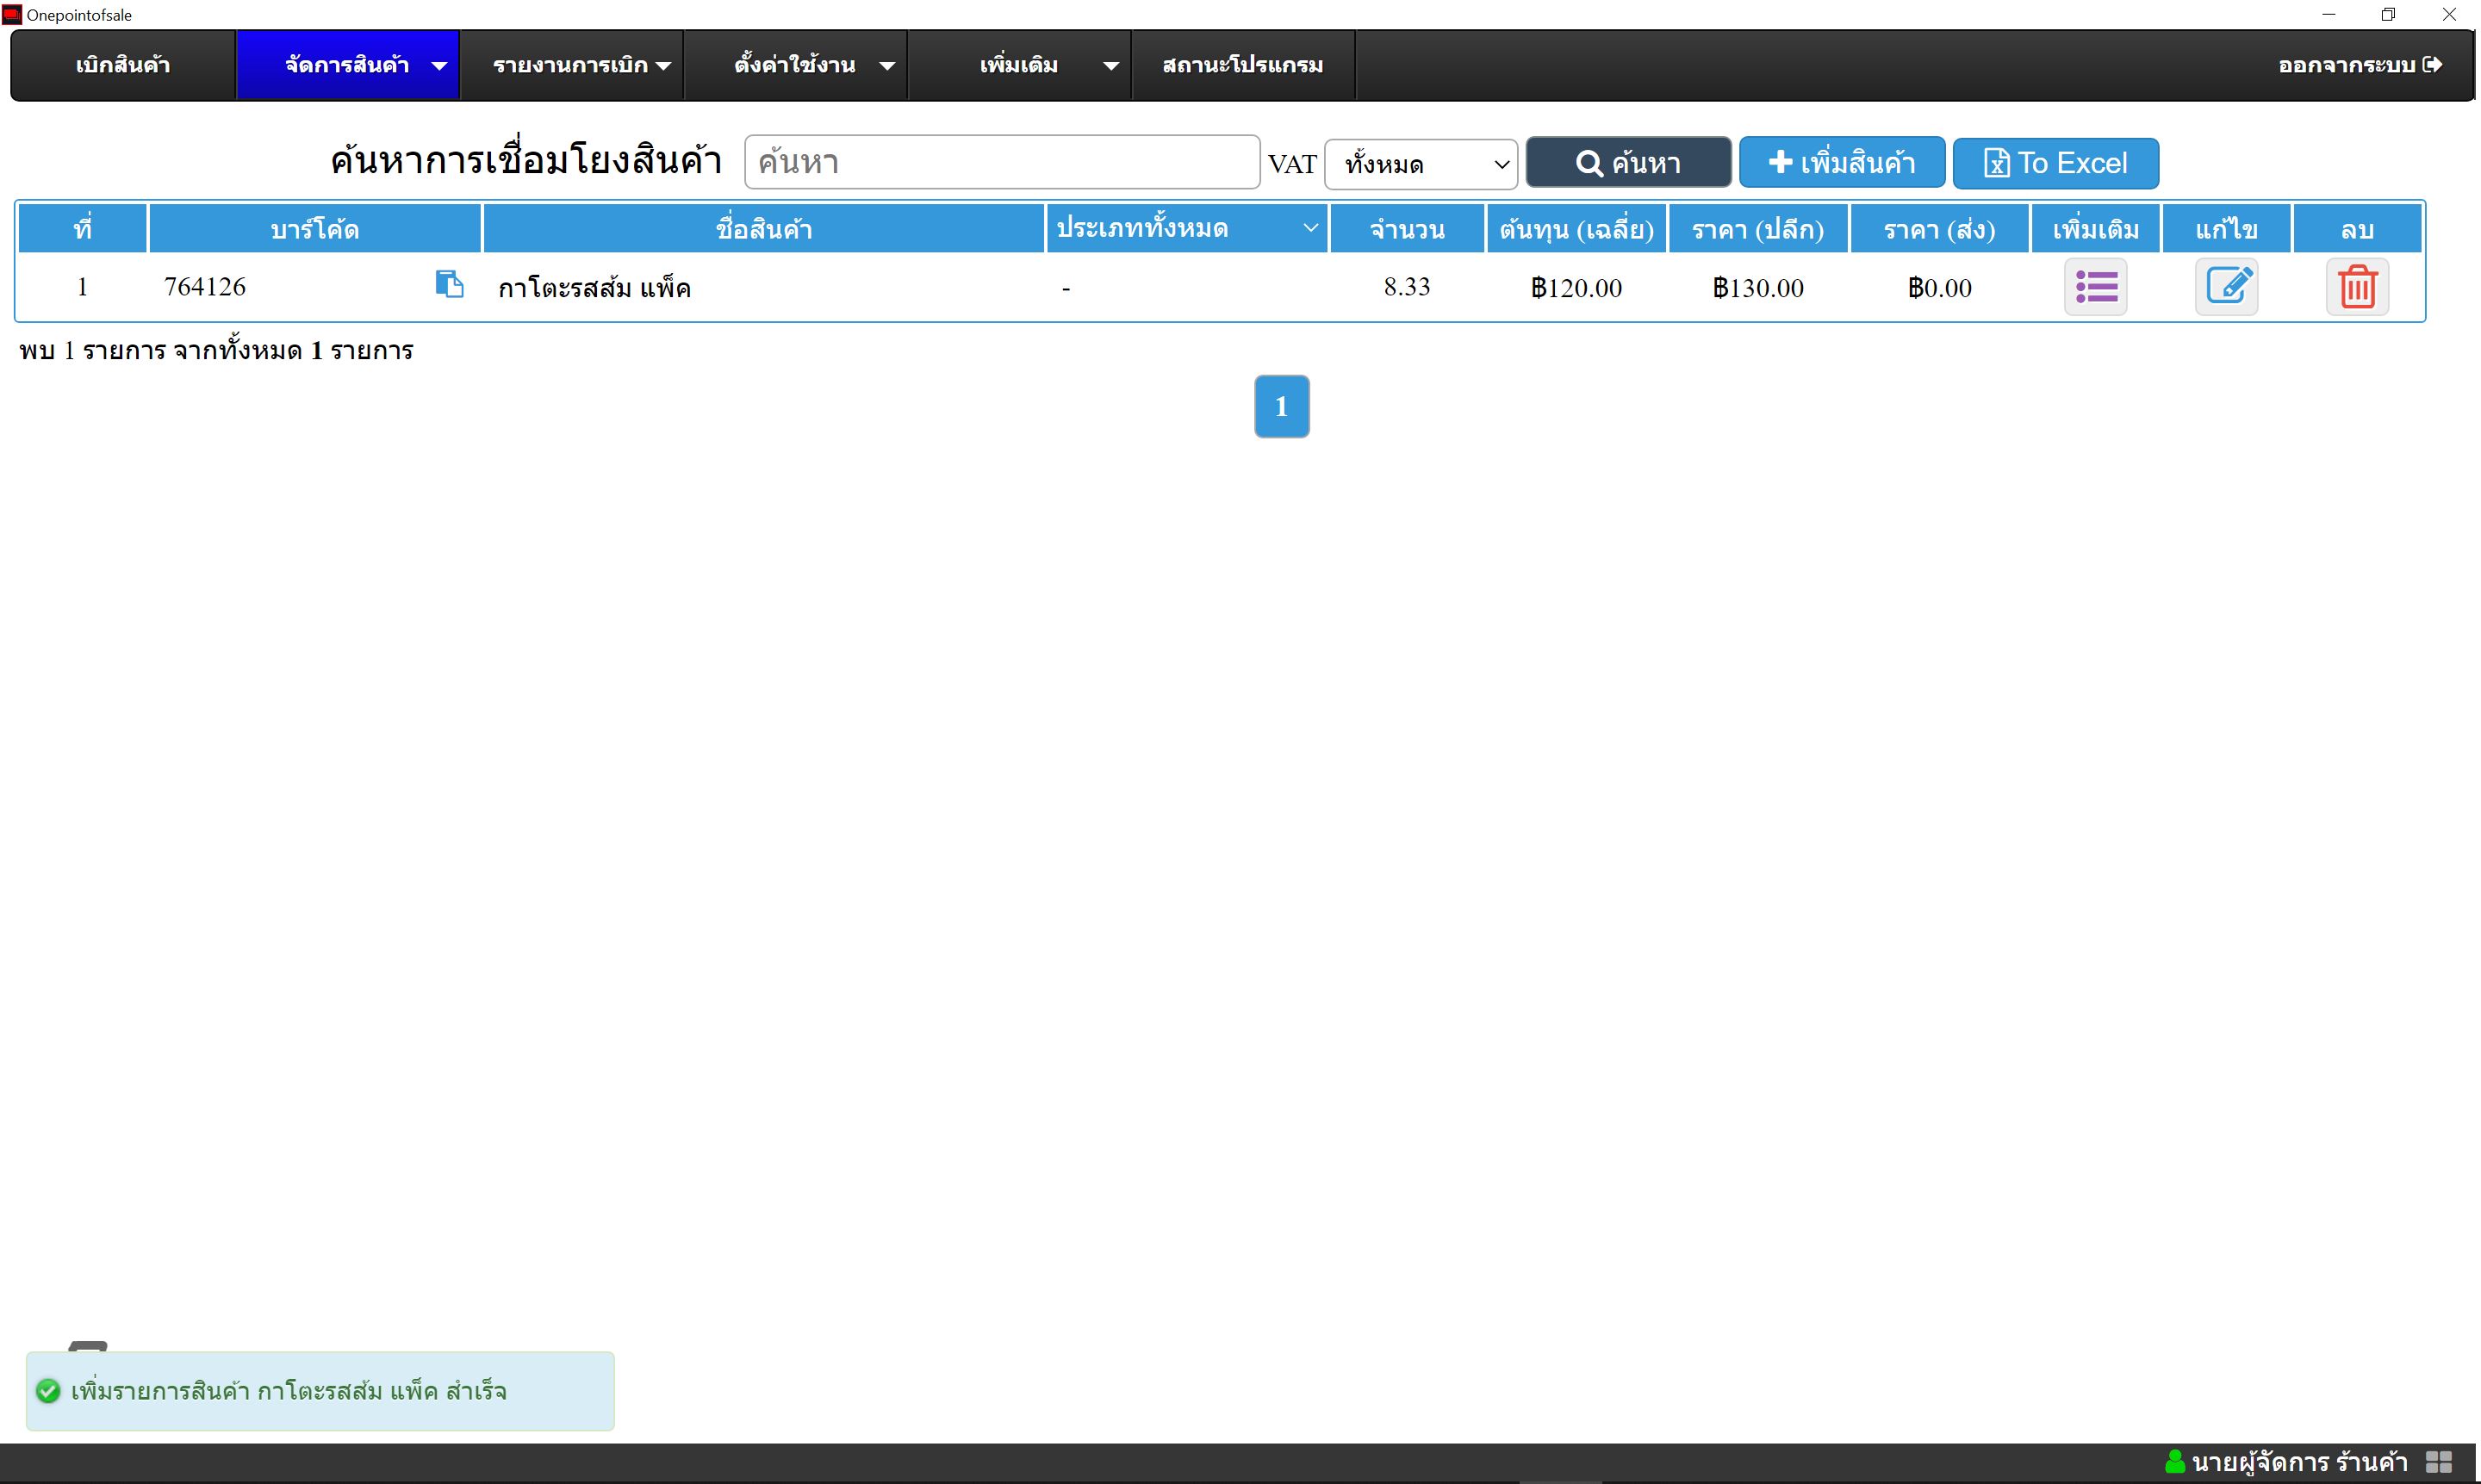Viewport: 2481px width, 1484px height.
Task: Click the แก้ไข column header
Action: 2226,229
